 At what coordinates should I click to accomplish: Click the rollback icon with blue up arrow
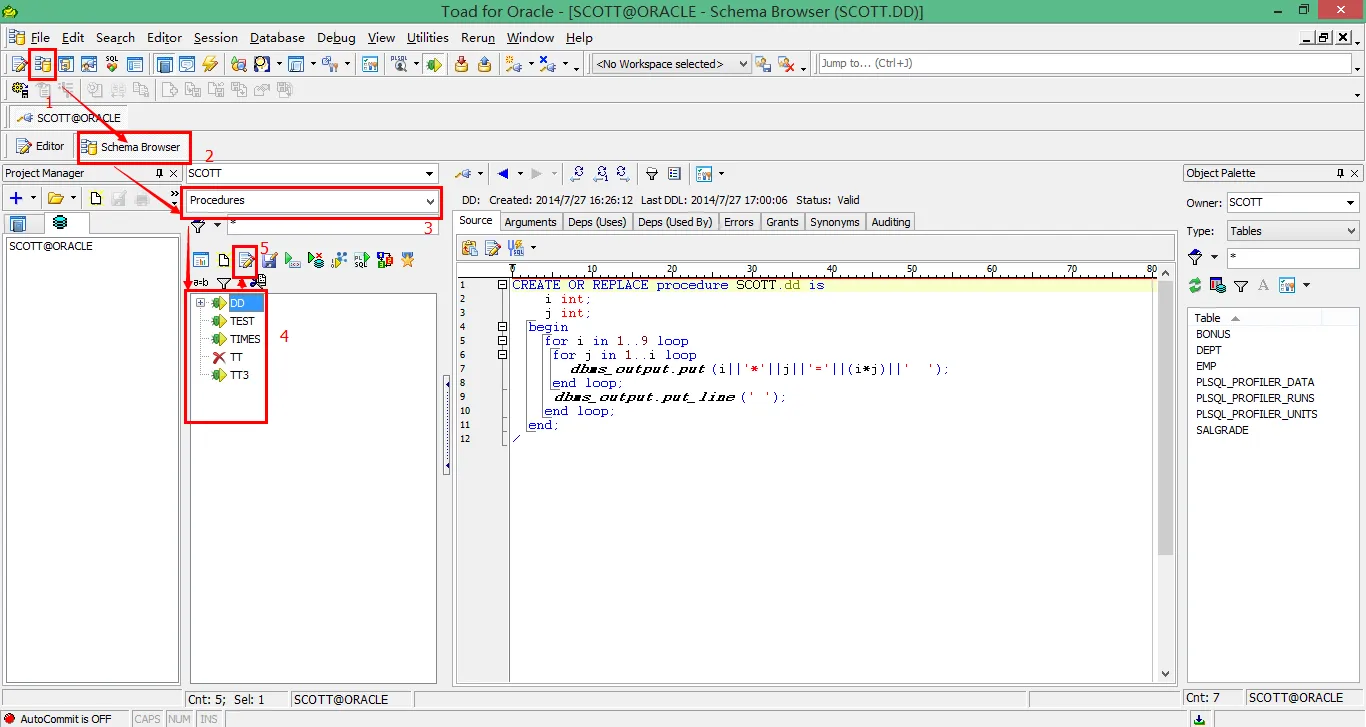(x=484, y=64)
